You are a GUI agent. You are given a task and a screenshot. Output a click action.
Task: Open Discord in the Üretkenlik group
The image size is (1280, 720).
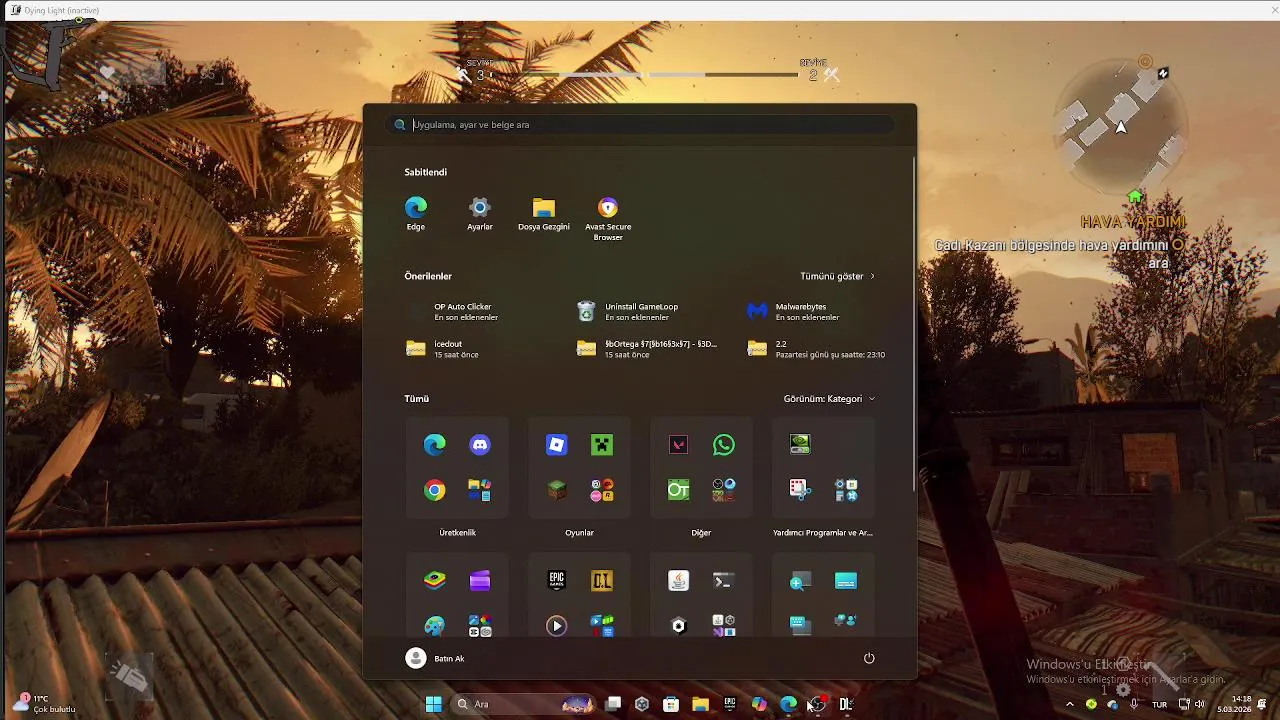[x=480, y=445]
